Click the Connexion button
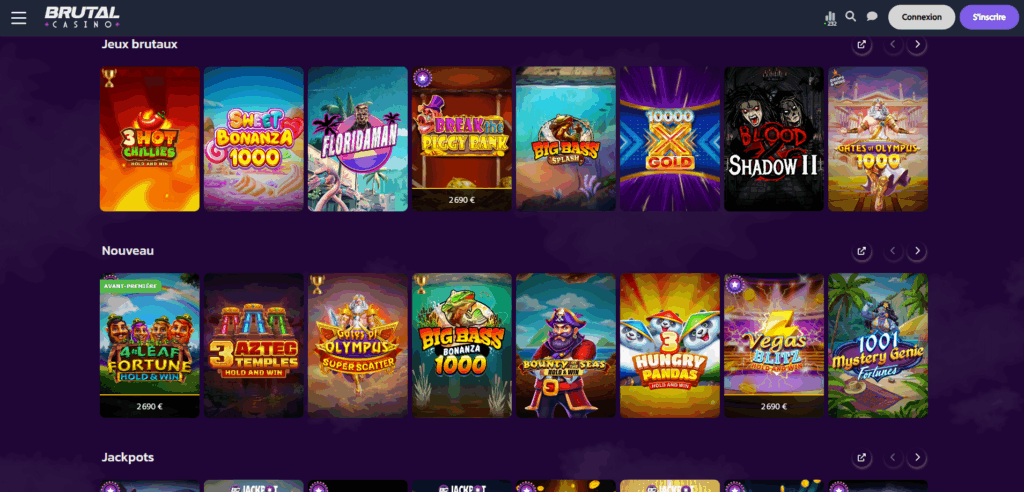 (921, 17)
